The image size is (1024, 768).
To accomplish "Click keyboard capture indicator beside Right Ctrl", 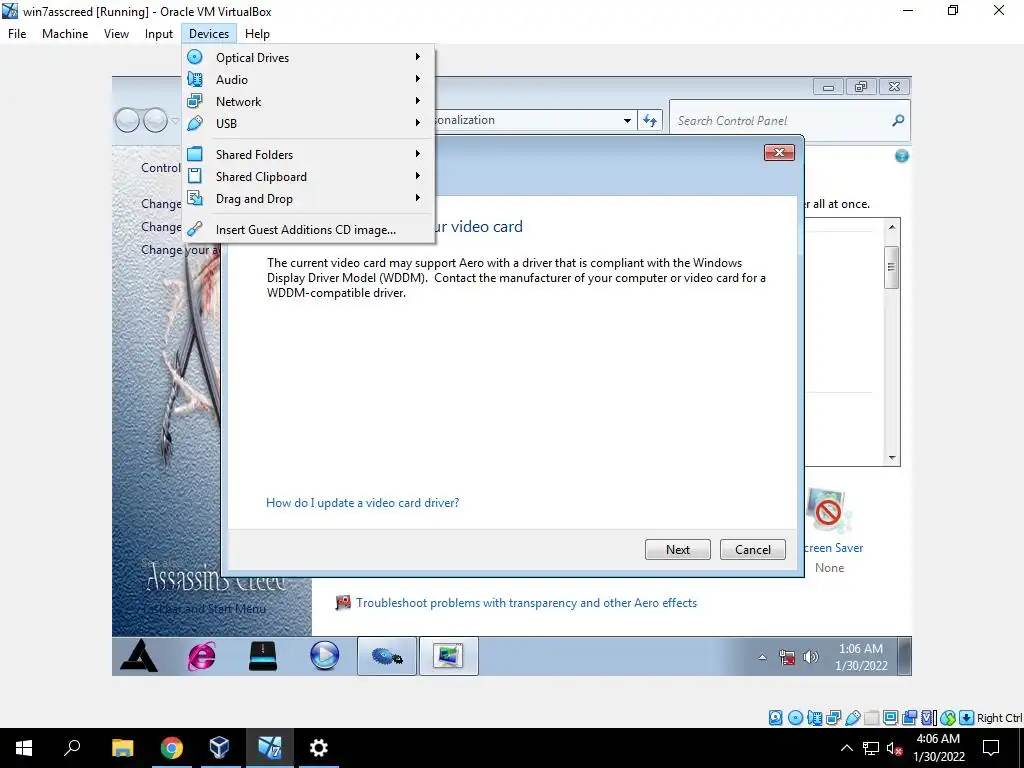I will (x=967, y=718).
